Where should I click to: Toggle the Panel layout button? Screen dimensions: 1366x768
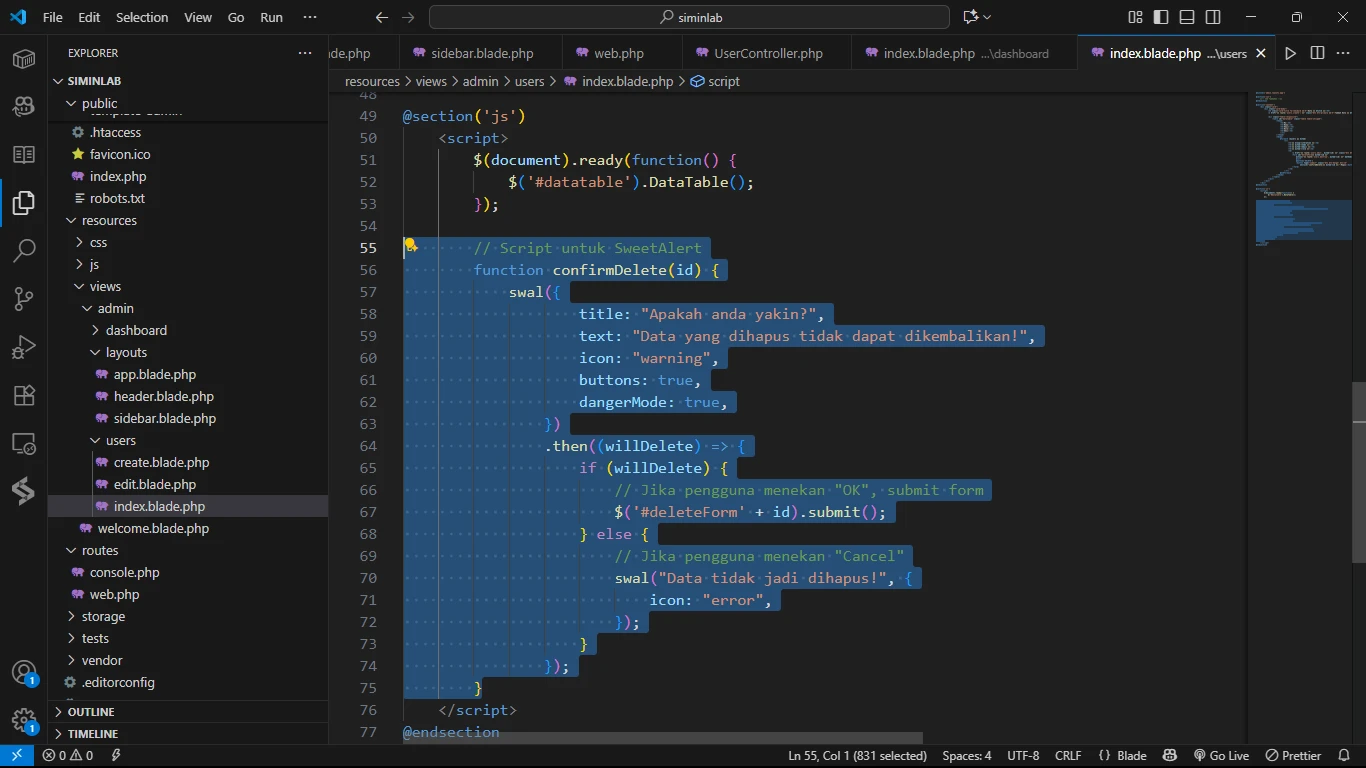1187,17
